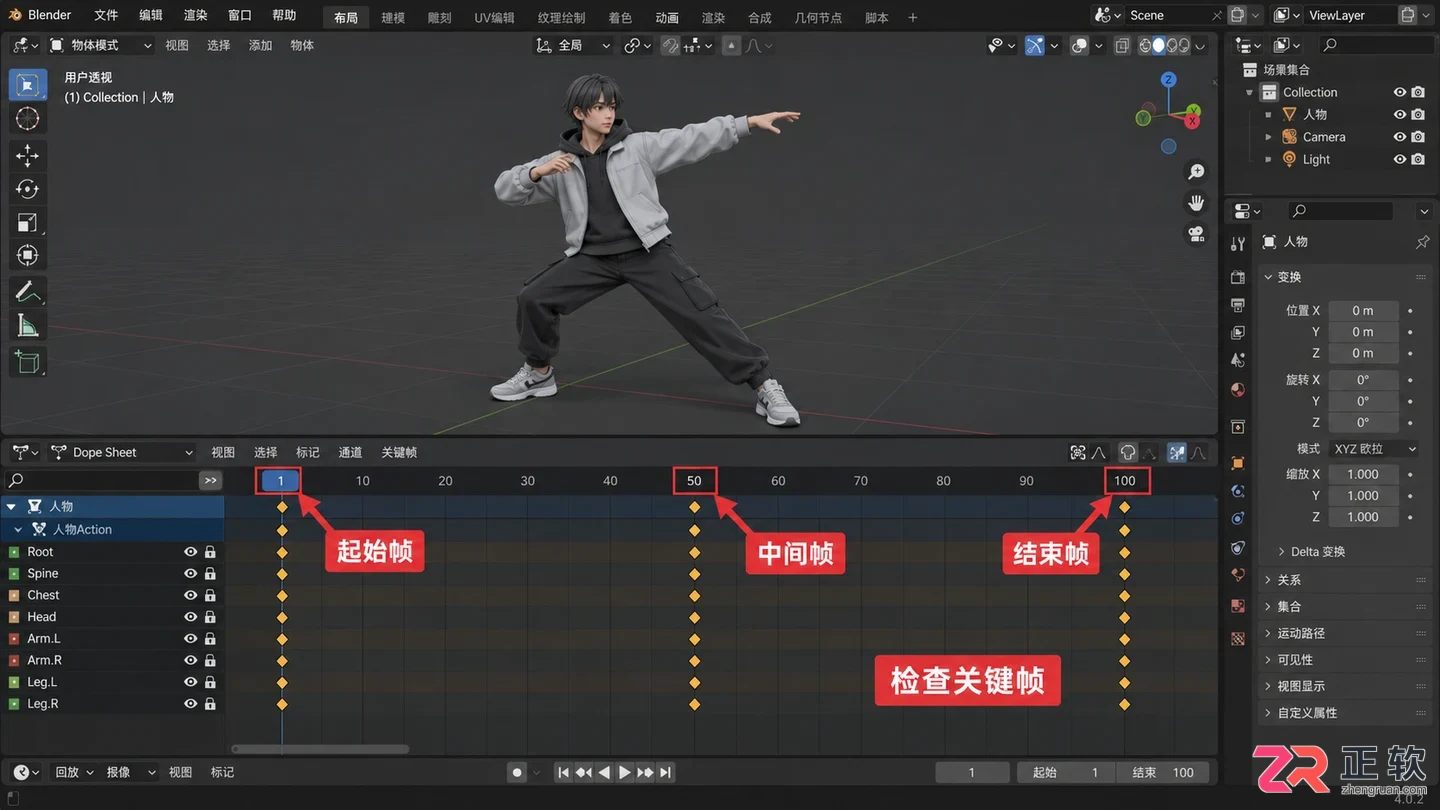Play the animation forward
The width and height of the screenshot is (1440, 810).
click(x=625, y=772)
